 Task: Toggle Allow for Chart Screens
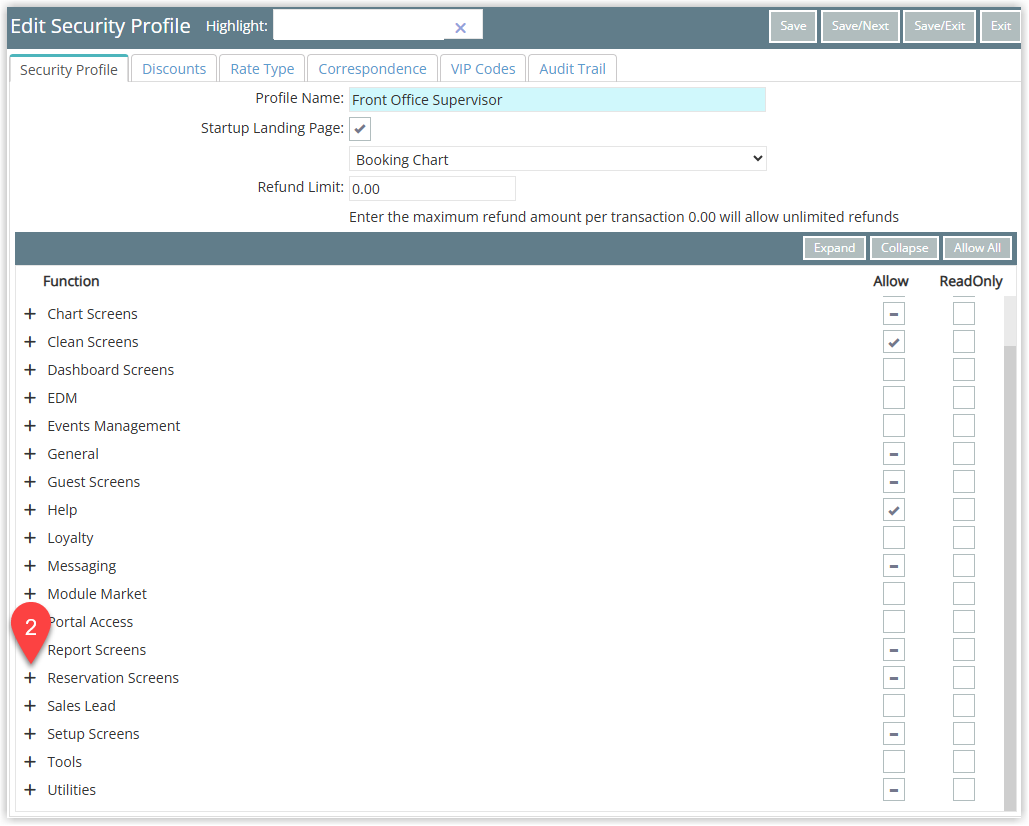pyautogui.click(x=894, y=314)
